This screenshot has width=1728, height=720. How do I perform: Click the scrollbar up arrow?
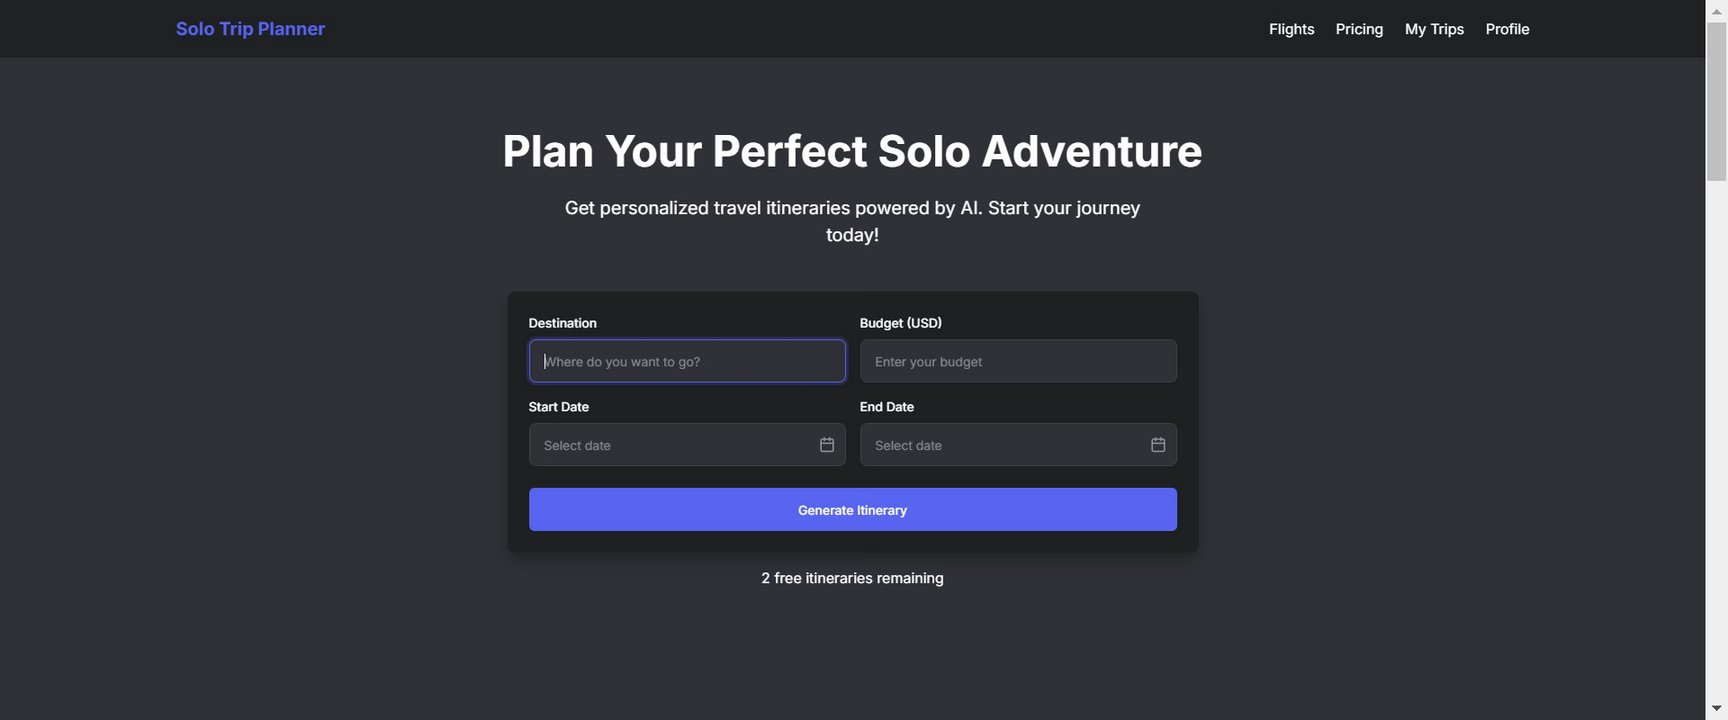point(1716,9)
